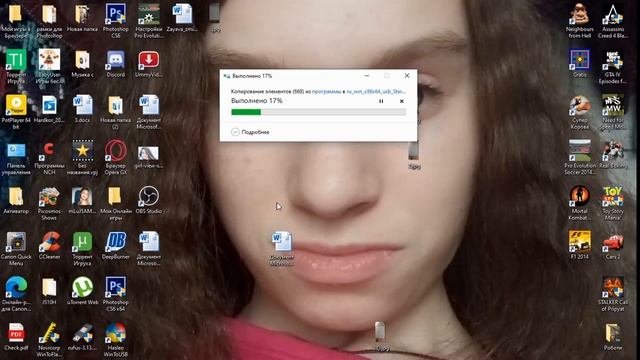The image size is (640, 360).
Task: Launch OBS Studio
Action: pos(149,200)
